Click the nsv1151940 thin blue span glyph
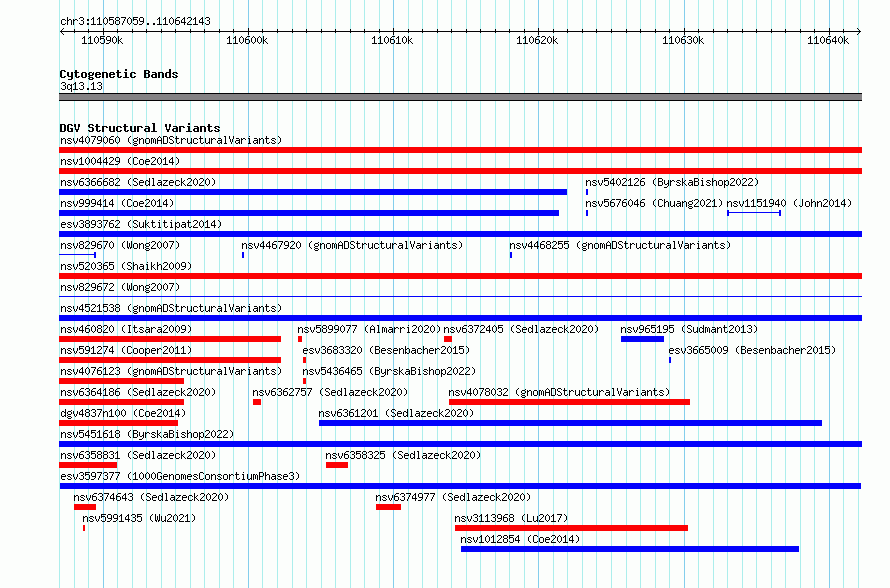The image size is (890, 588). pos(754,213)
